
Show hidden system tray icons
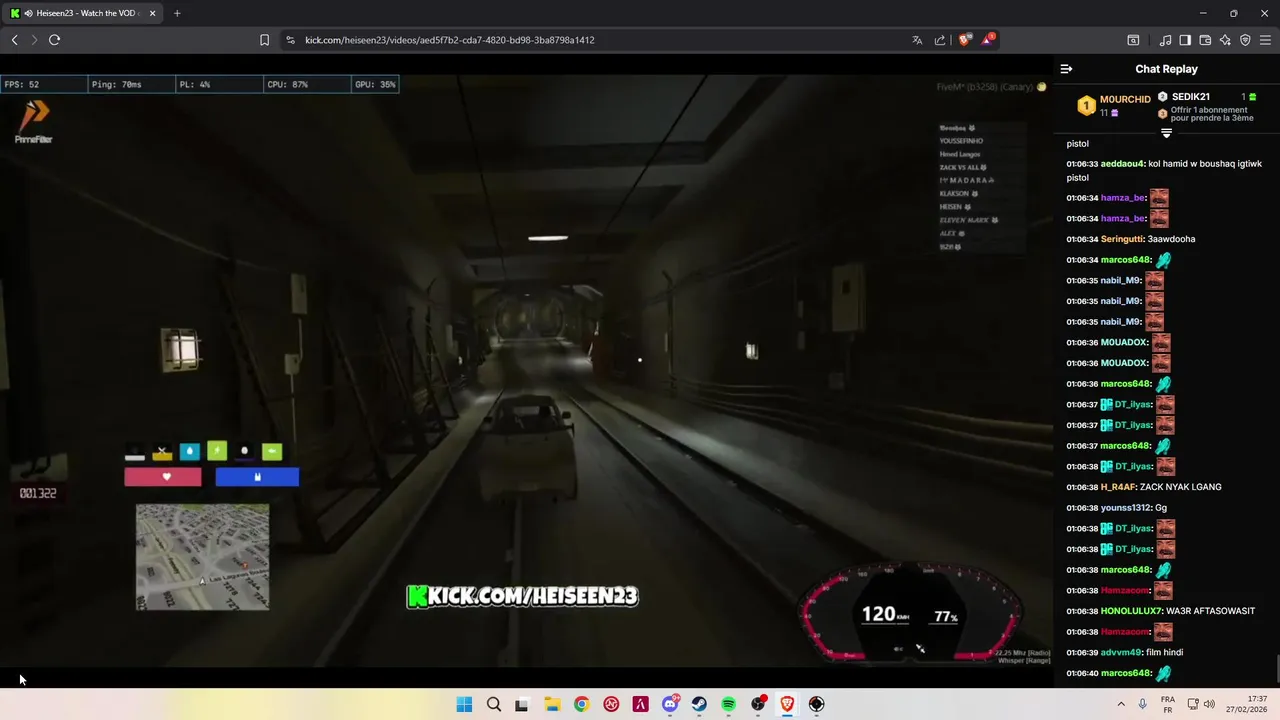point(1120,704)
